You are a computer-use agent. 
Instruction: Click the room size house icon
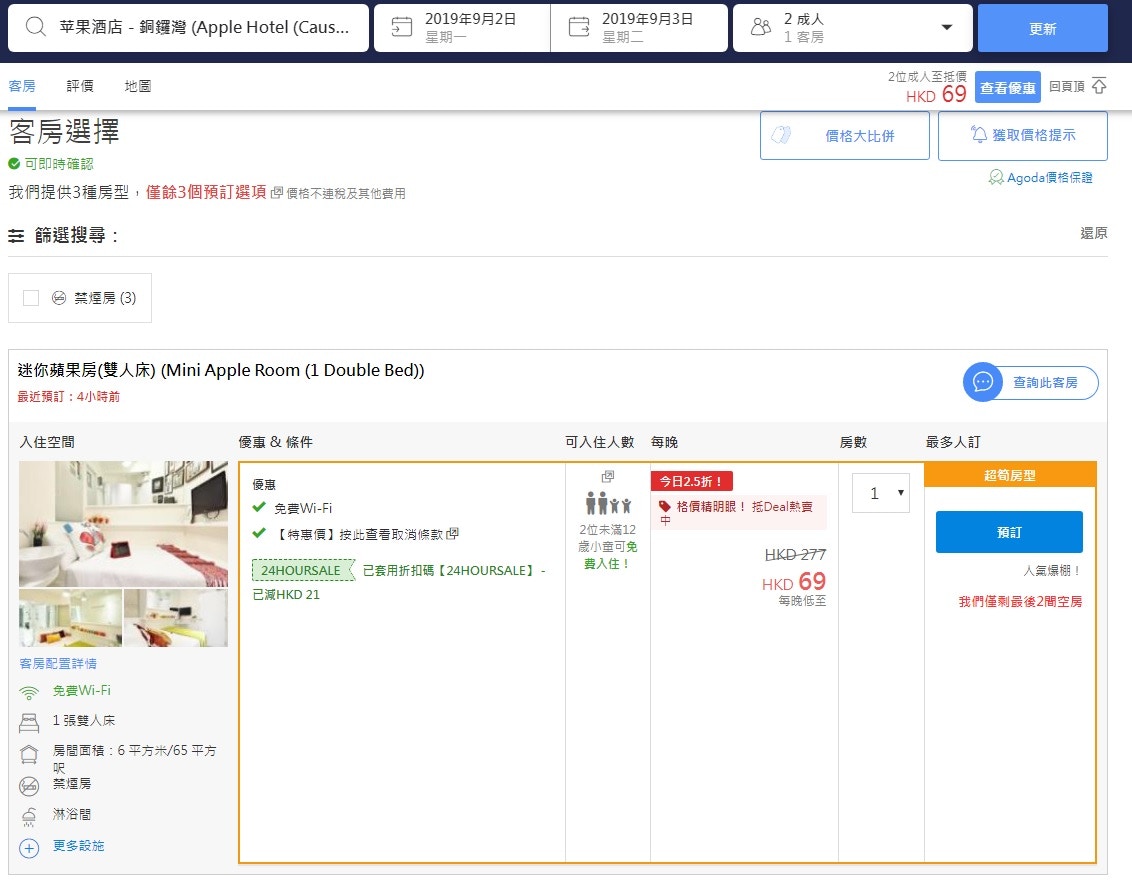(x=29, y=754)
